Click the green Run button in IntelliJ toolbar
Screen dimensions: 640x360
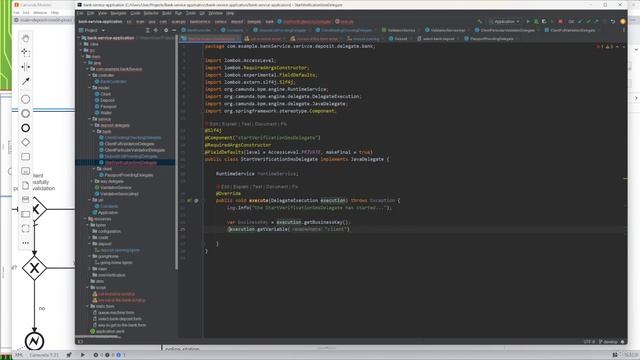528,21
